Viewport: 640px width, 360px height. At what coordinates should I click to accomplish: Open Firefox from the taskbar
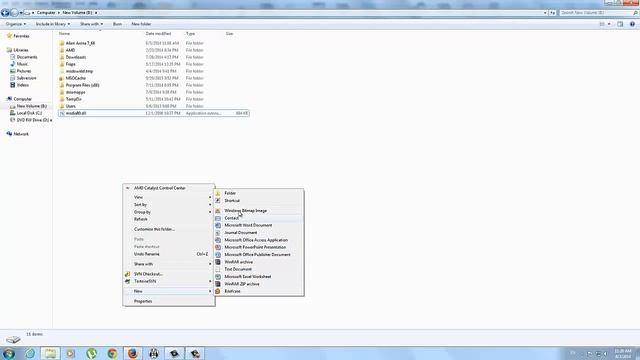(133, 353)
